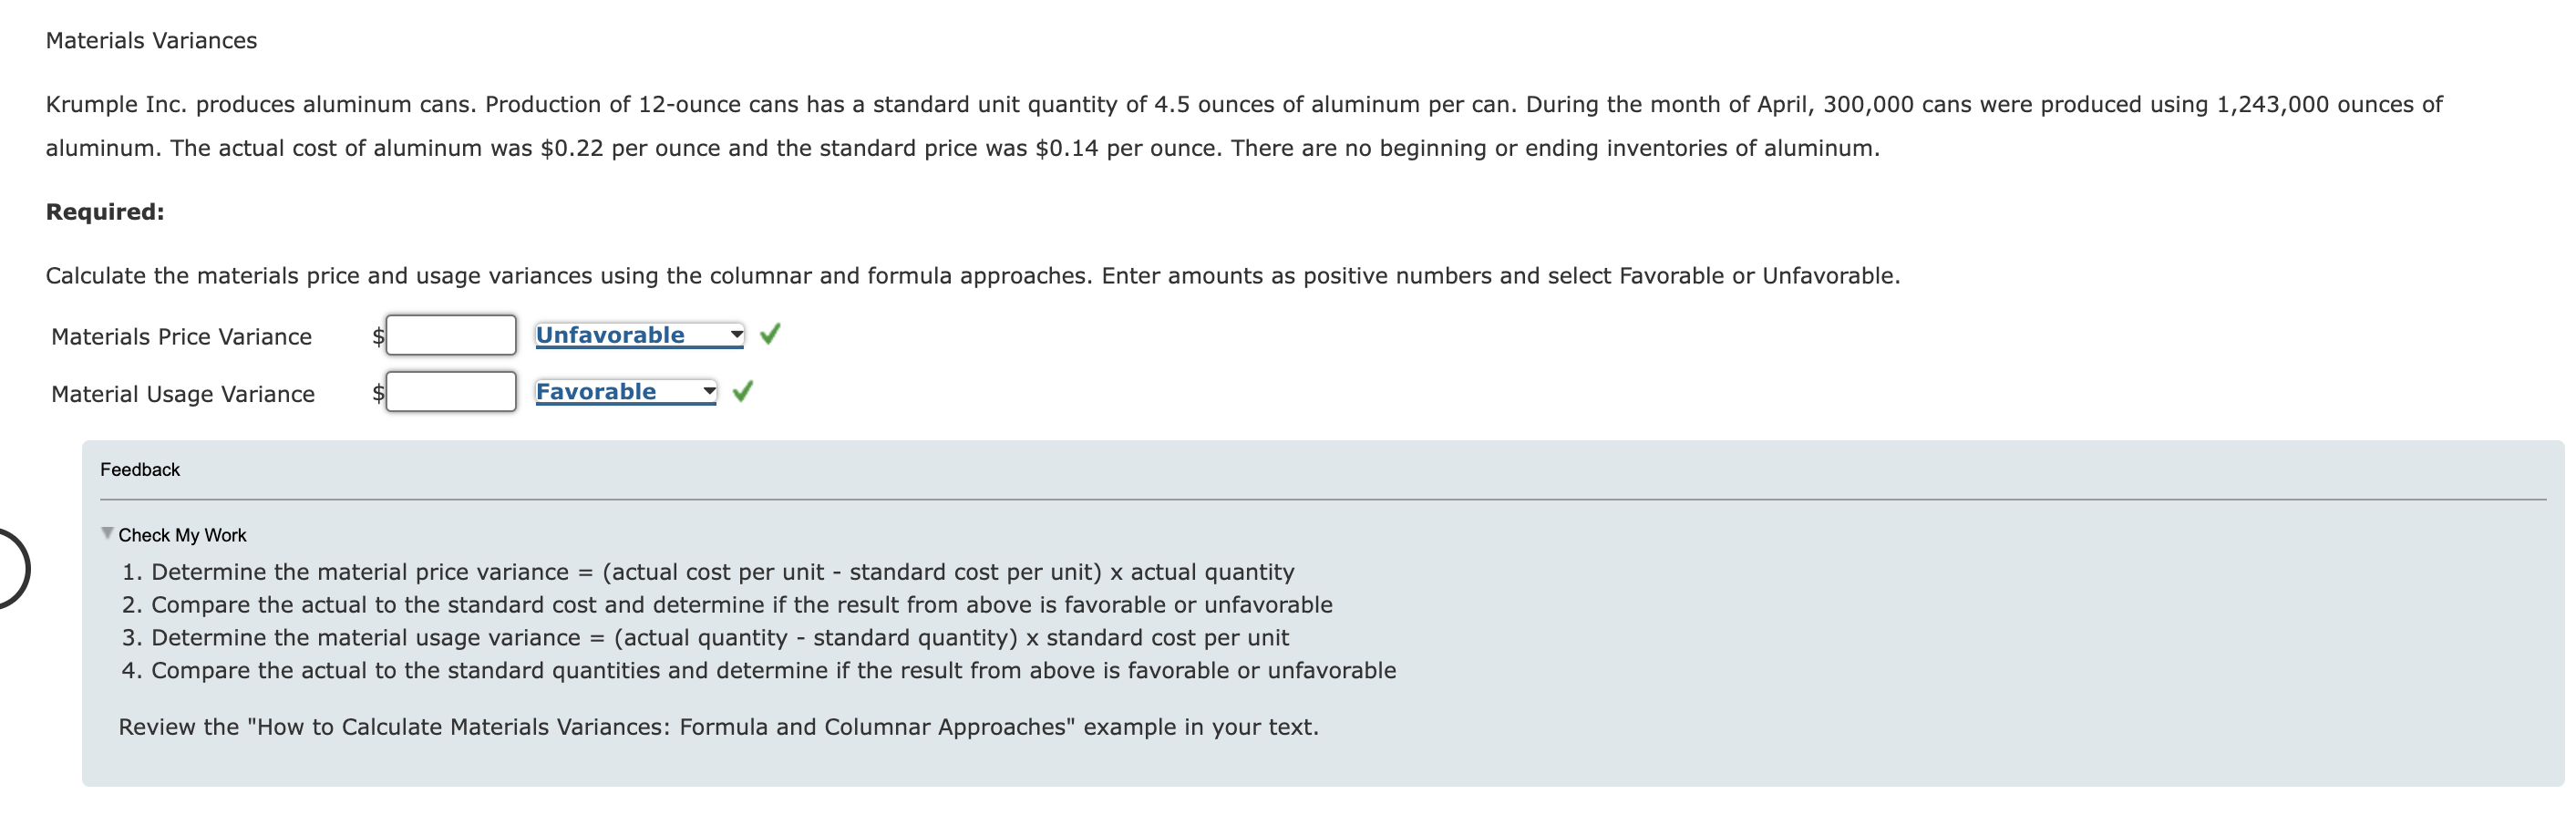
Task: Click the Check My Work label
Action: pyautogui.click(x=181, y=534)
